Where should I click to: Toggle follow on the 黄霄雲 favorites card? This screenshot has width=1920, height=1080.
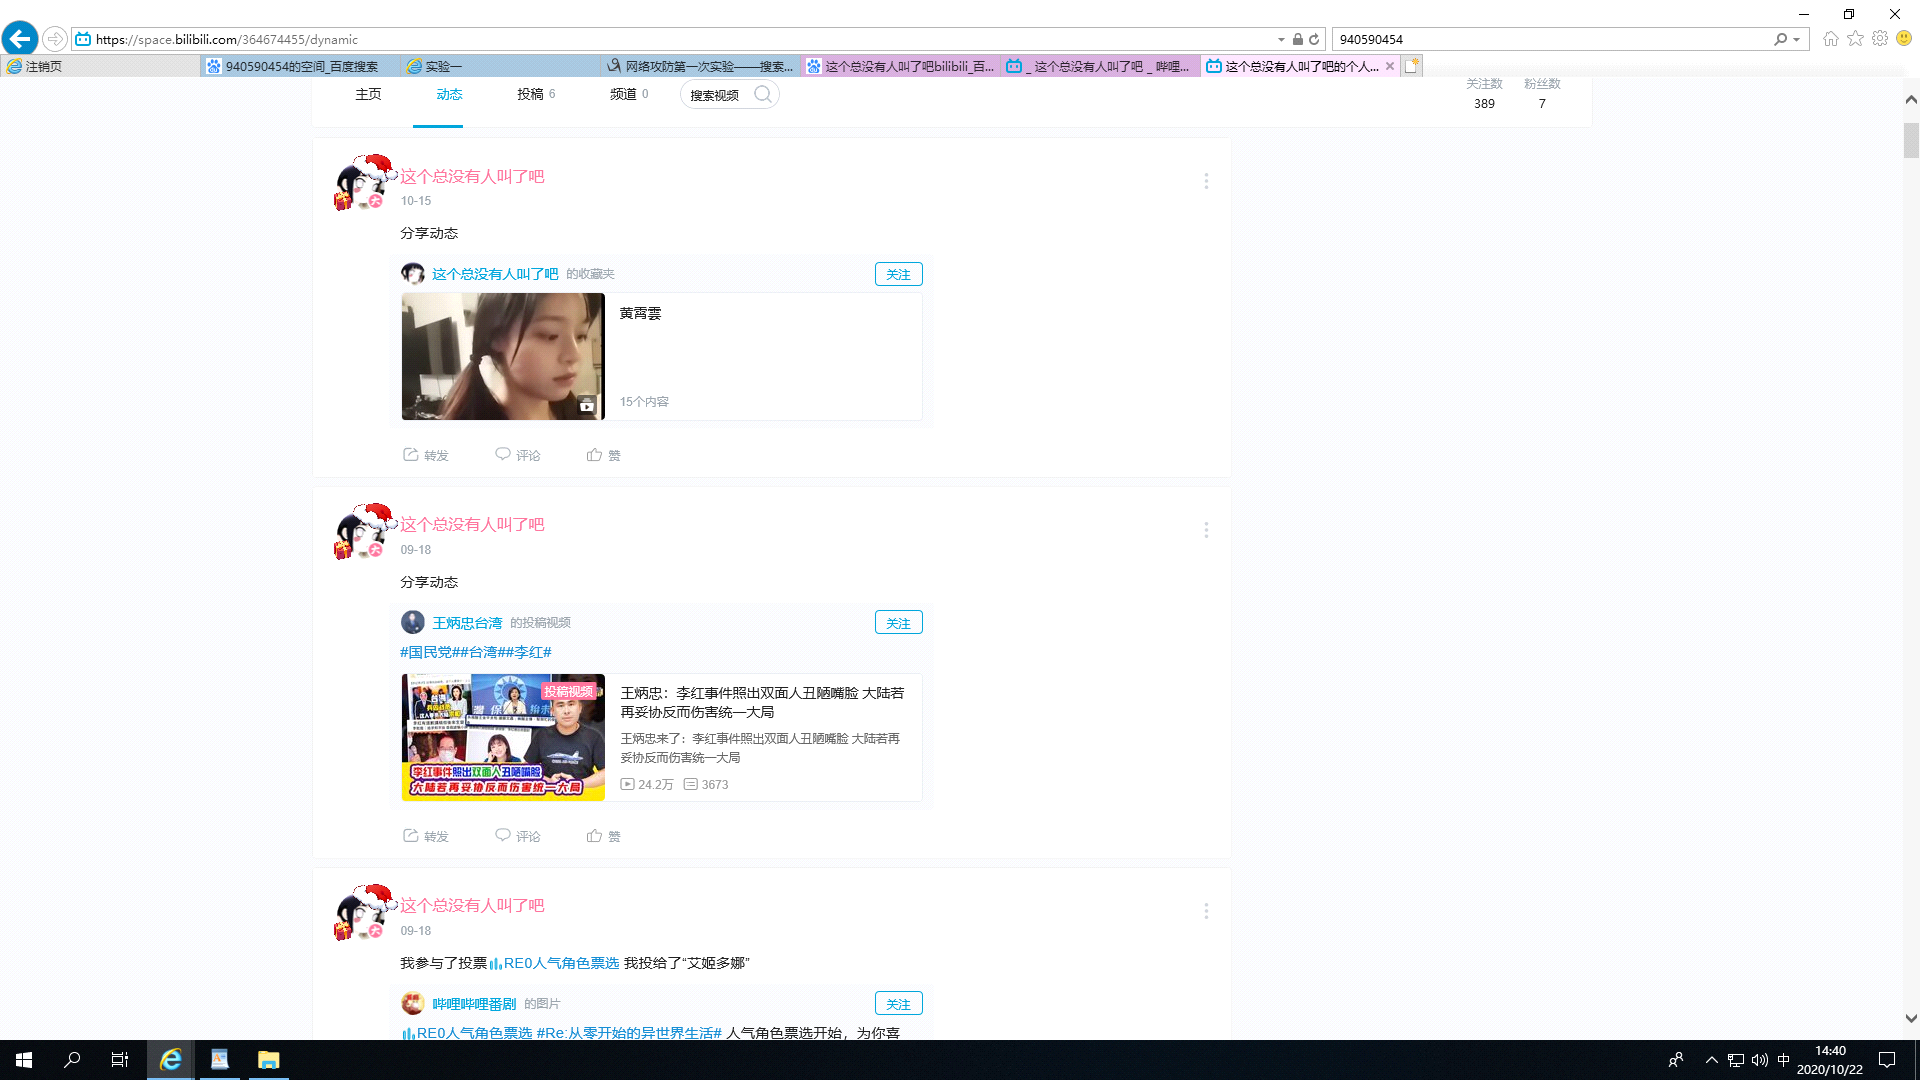tap(898, 274)
